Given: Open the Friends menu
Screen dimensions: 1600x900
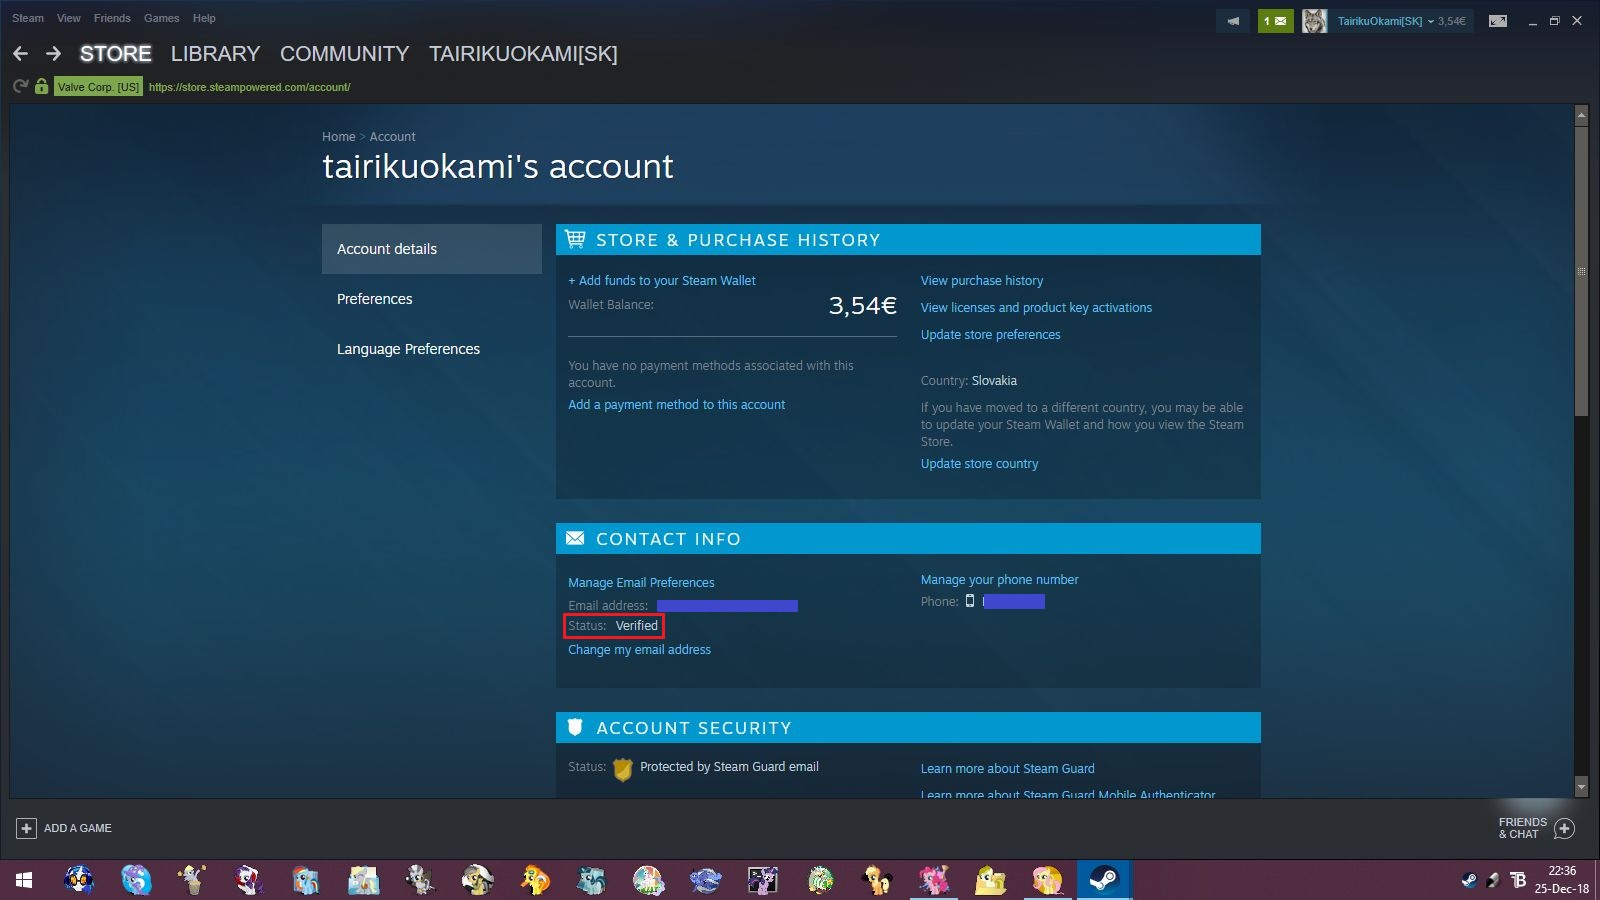Looking at the screenshot, I should [112, 18].
